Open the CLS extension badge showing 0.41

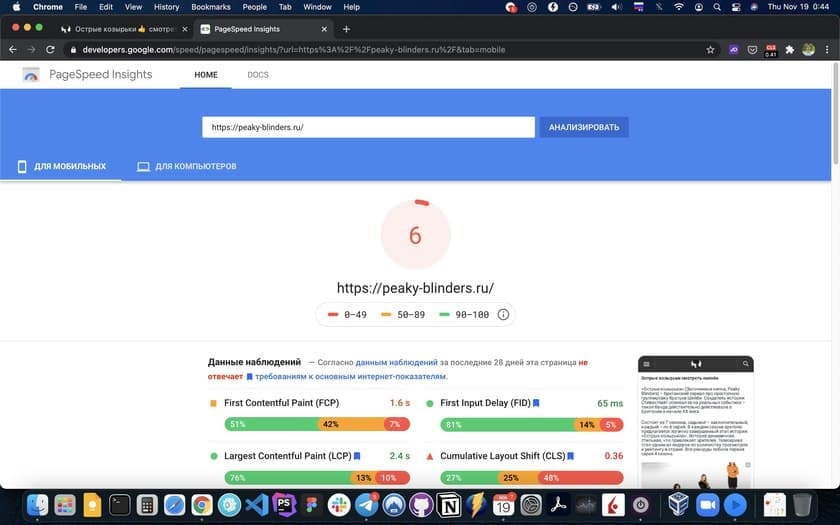771,50
